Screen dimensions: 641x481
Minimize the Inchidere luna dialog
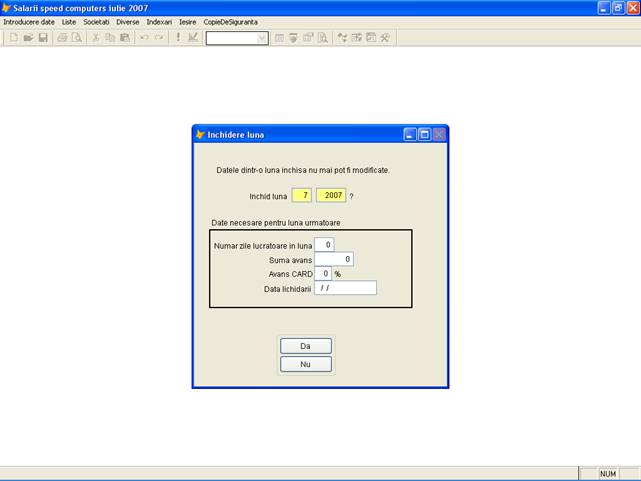coord(410,134)
